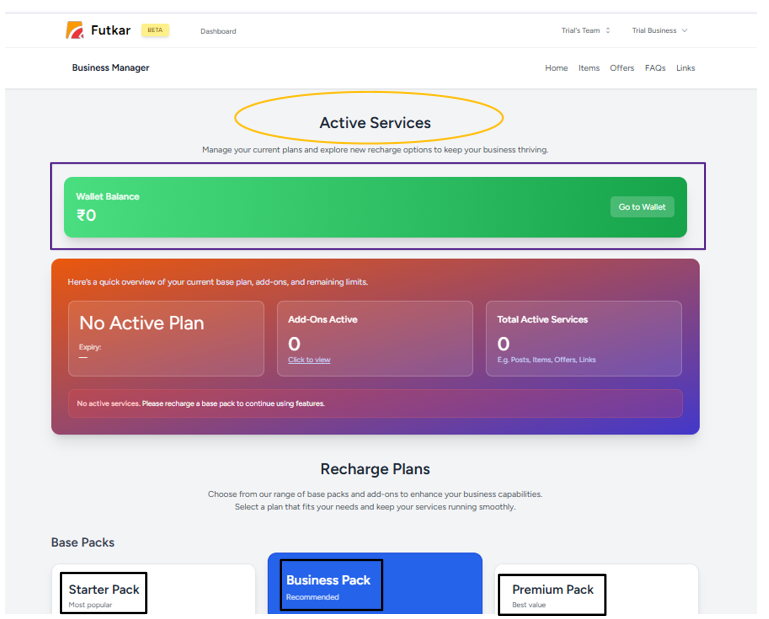769x619 pixels.
Task: Switch to the Items tab
Action: (x=589, y=68)
